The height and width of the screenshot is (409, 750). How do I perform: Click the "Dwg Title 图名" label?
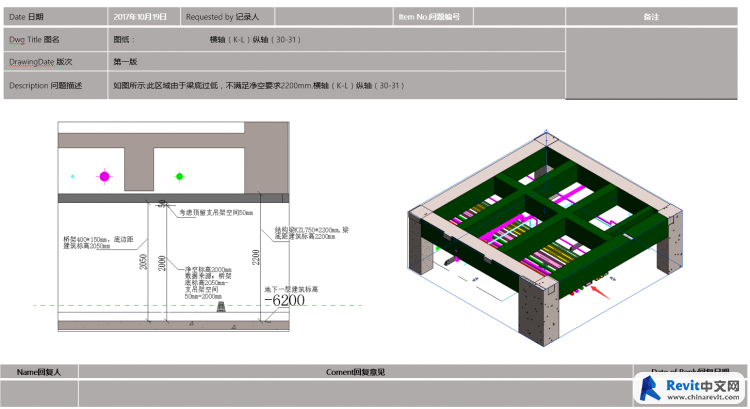pyautogui.click(x=34, y=40)
